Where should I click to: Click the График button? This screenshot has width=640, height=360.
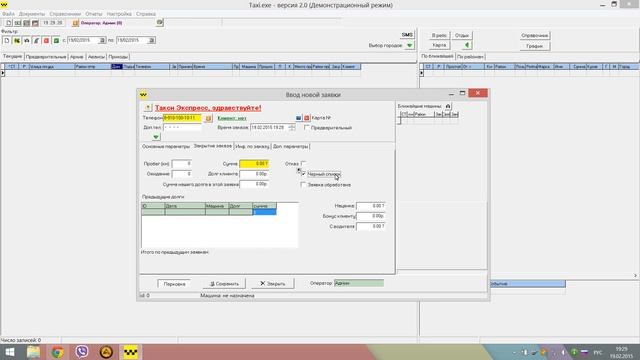point(535,46)
